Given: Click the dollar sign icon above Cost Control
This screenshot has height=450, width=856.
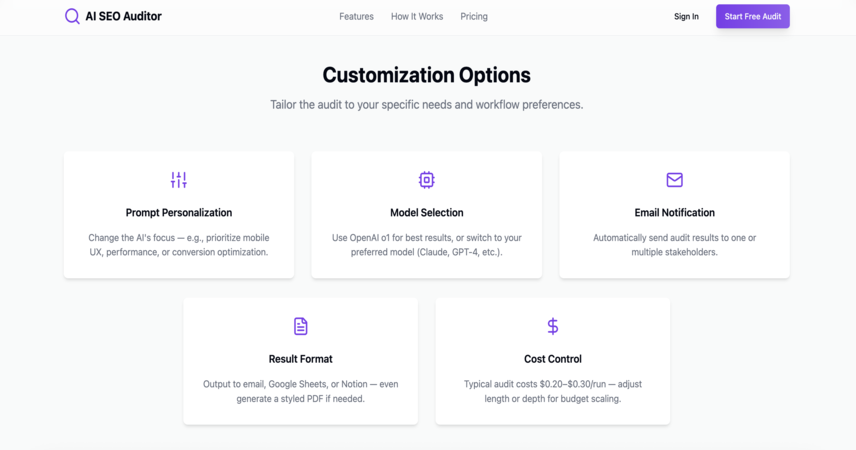Looking at the screenshot, I should coord(552,326).
